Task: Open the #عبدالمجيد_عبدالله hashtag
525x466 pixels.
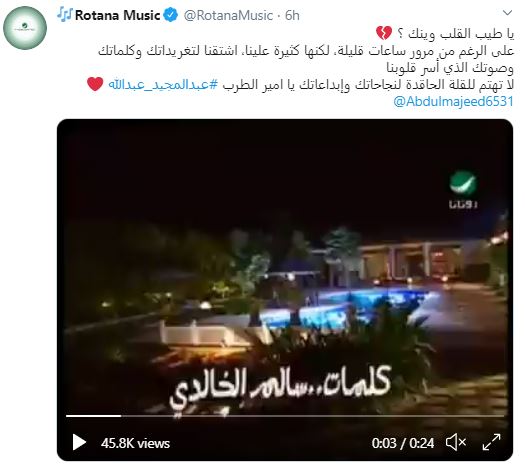Action: click(163, 84)
